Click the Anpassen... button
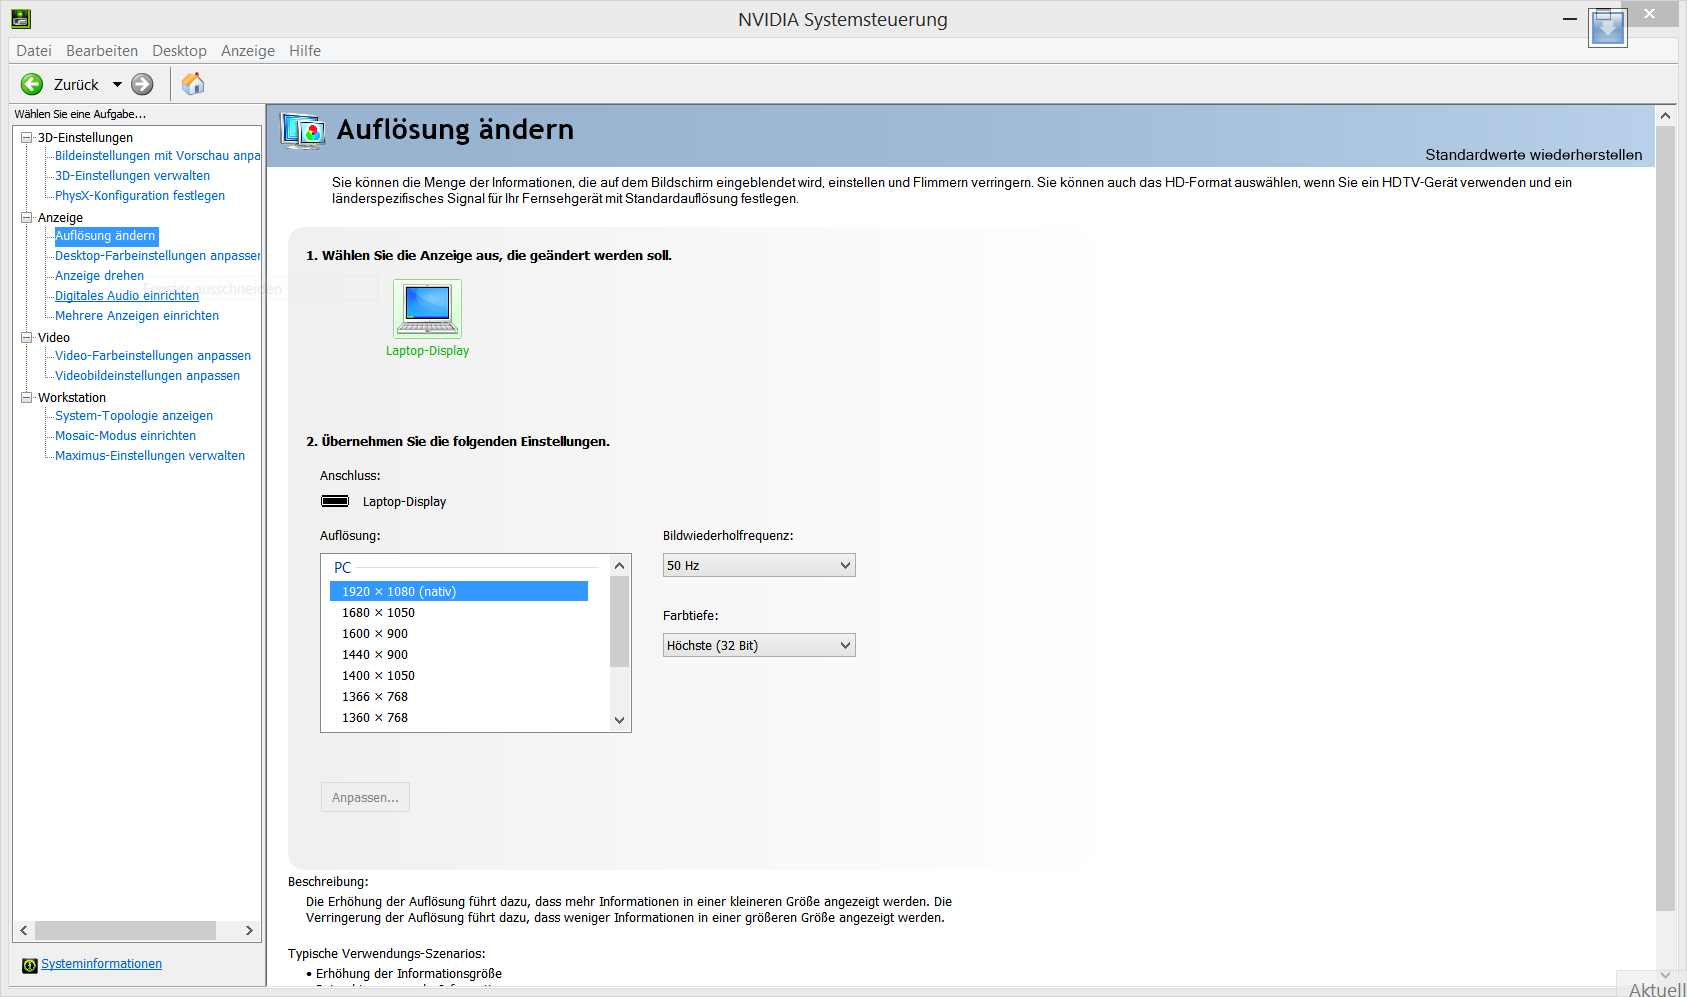Image resolution: width=1687 pixels, height=997 pixels. pos(365,797)
